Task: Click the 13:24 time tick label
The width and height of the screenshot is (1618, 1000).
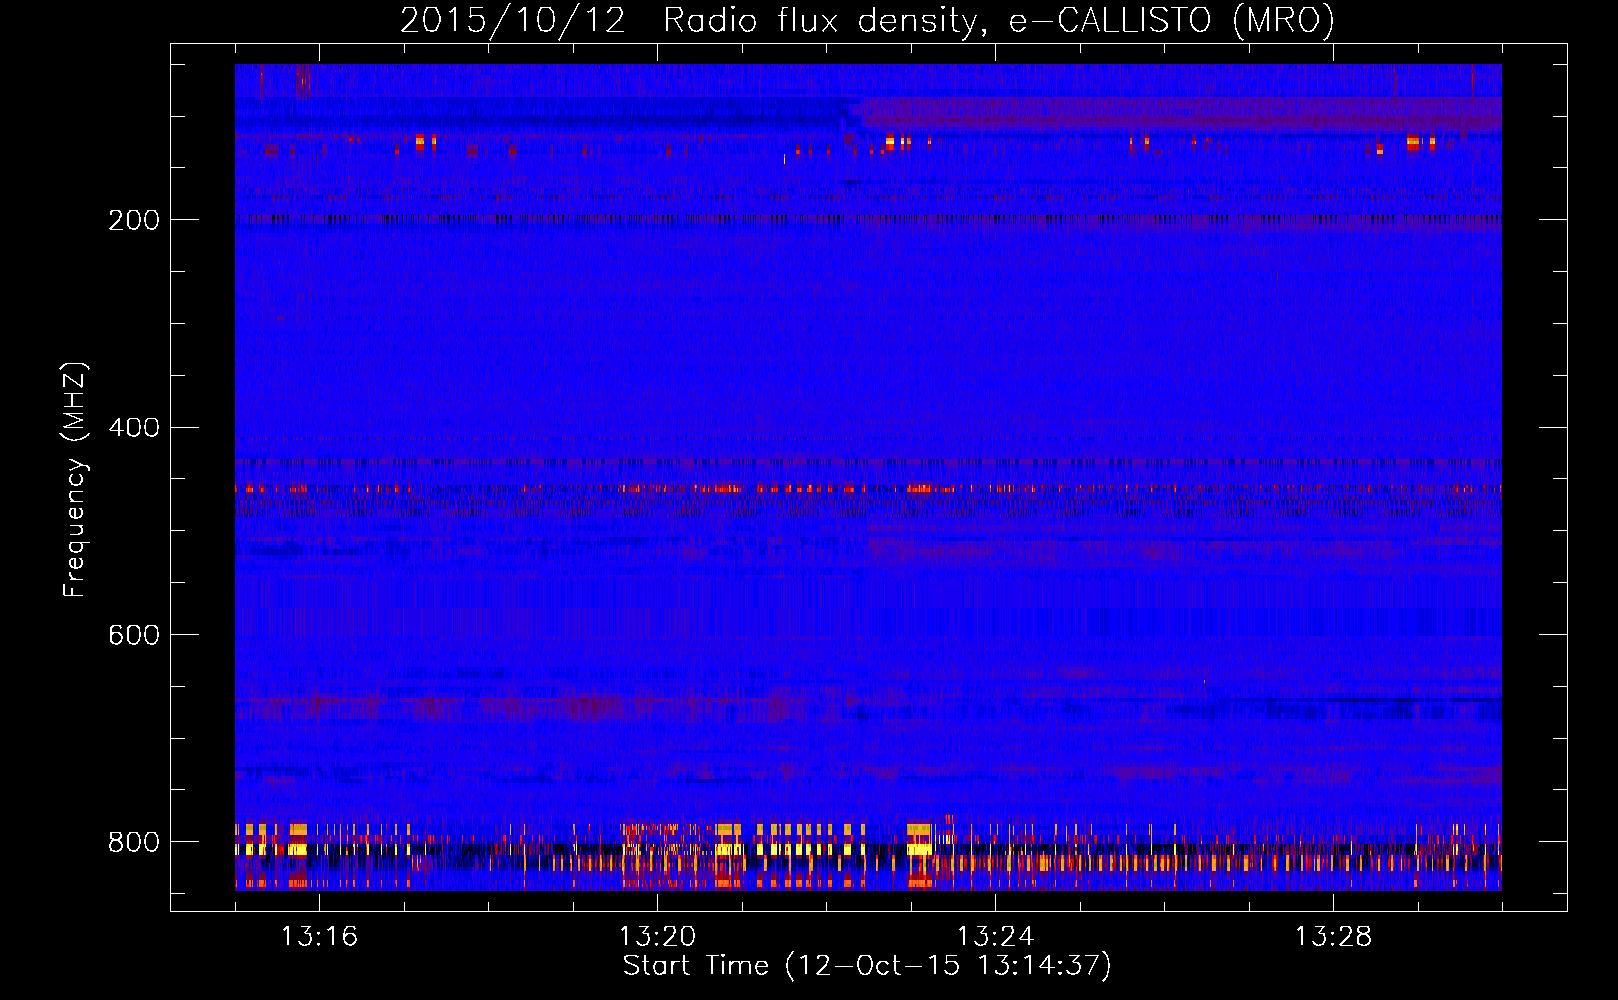Action: [995, 936]
